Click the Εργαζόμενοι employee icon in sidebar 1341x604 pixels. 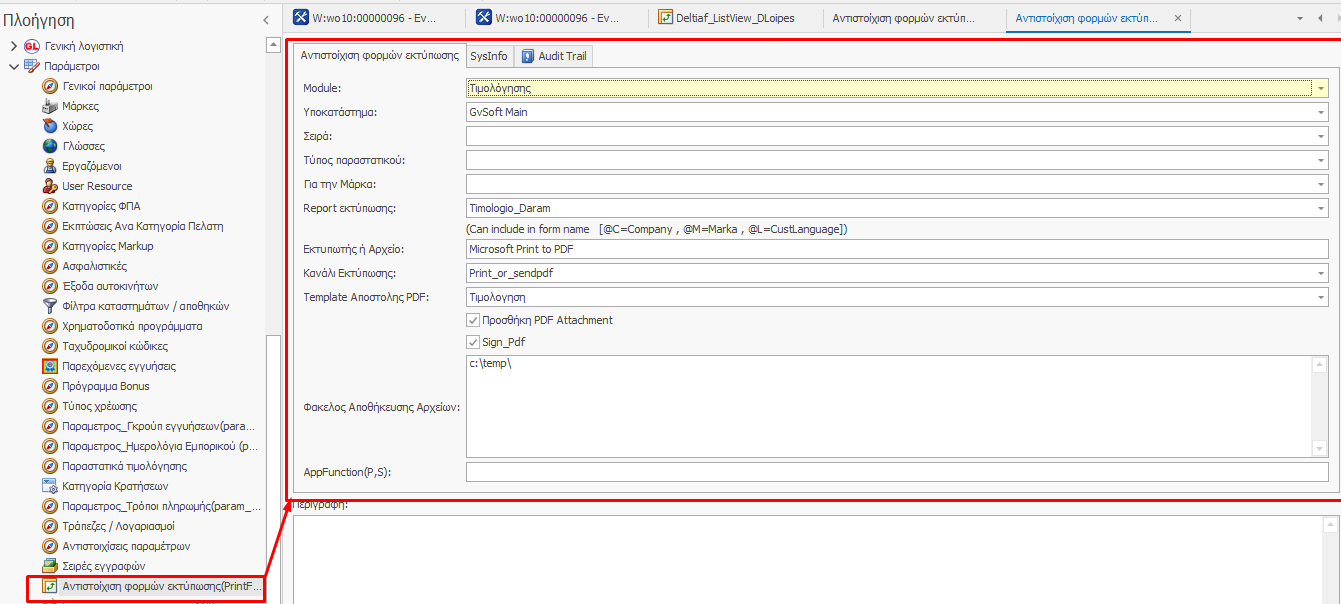[50, 166]
